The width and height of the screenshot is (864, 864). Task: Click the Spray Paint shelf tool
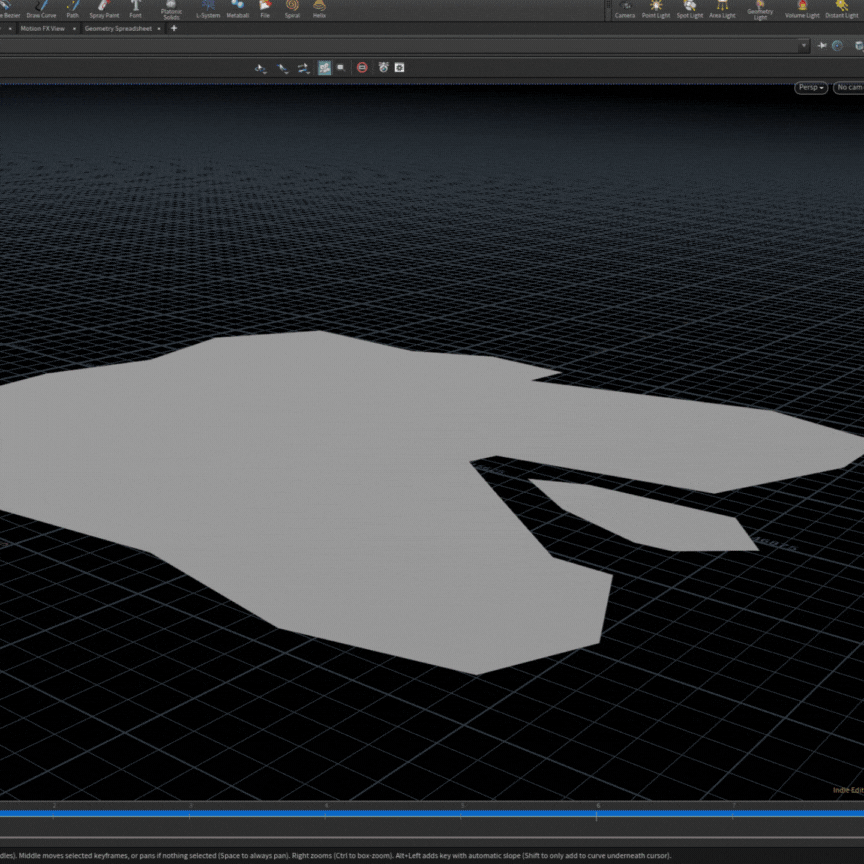104,9
